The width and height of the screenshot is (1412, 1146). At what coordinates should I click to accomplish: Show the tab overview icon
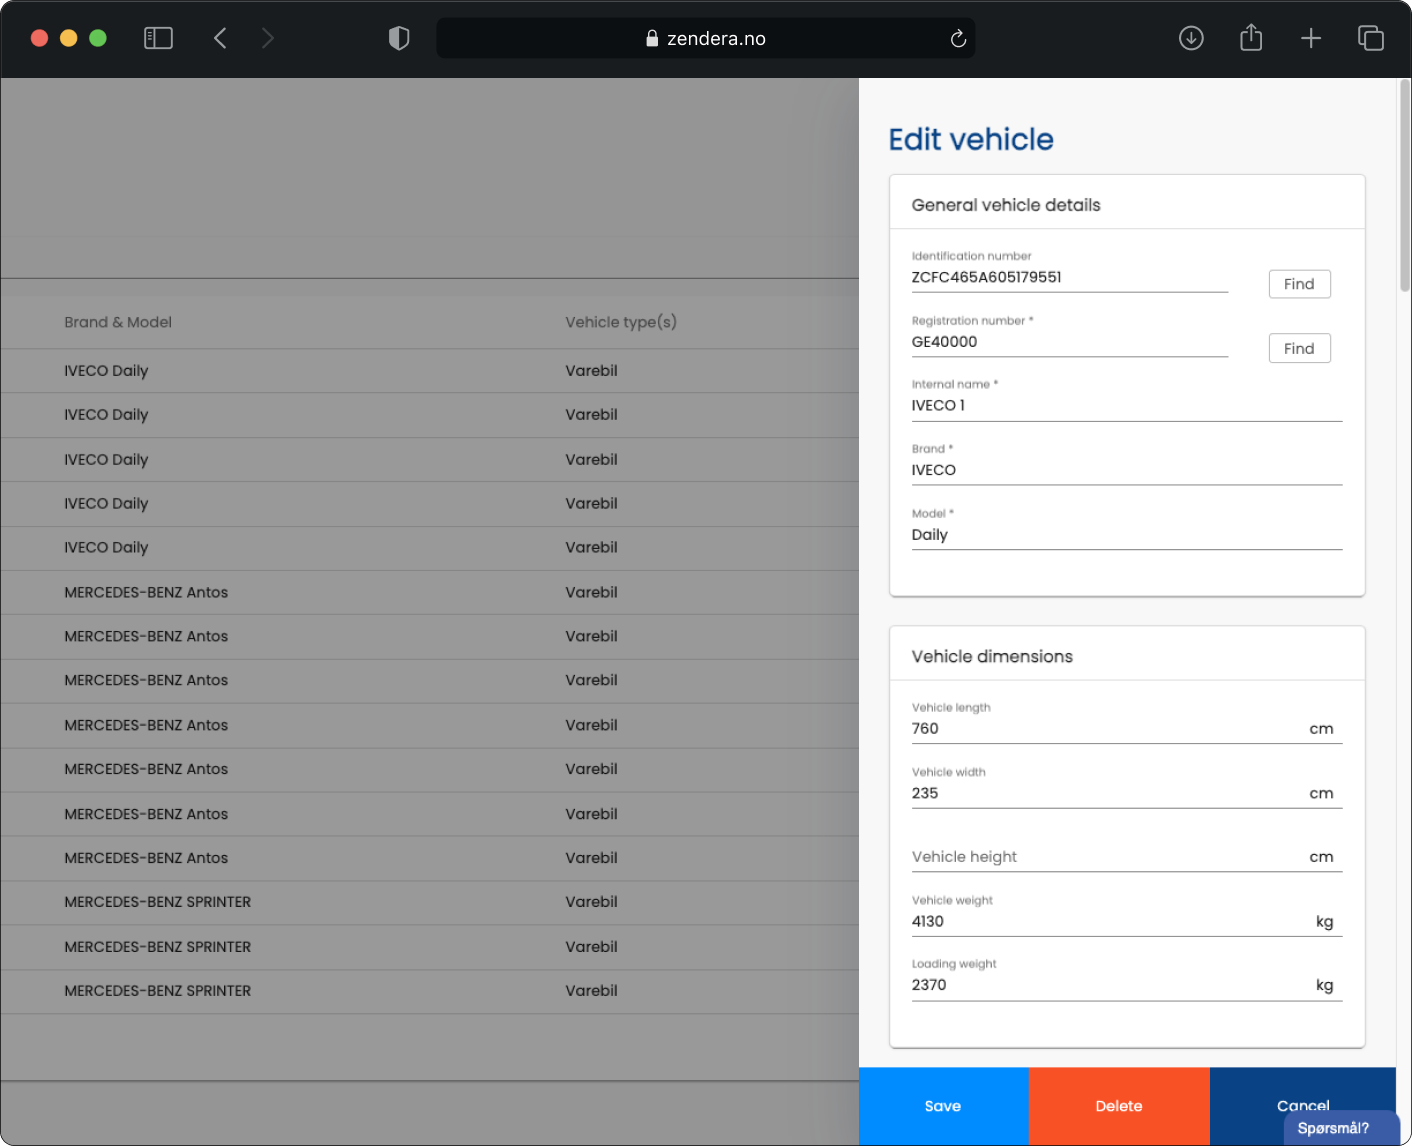(1371, 38)
